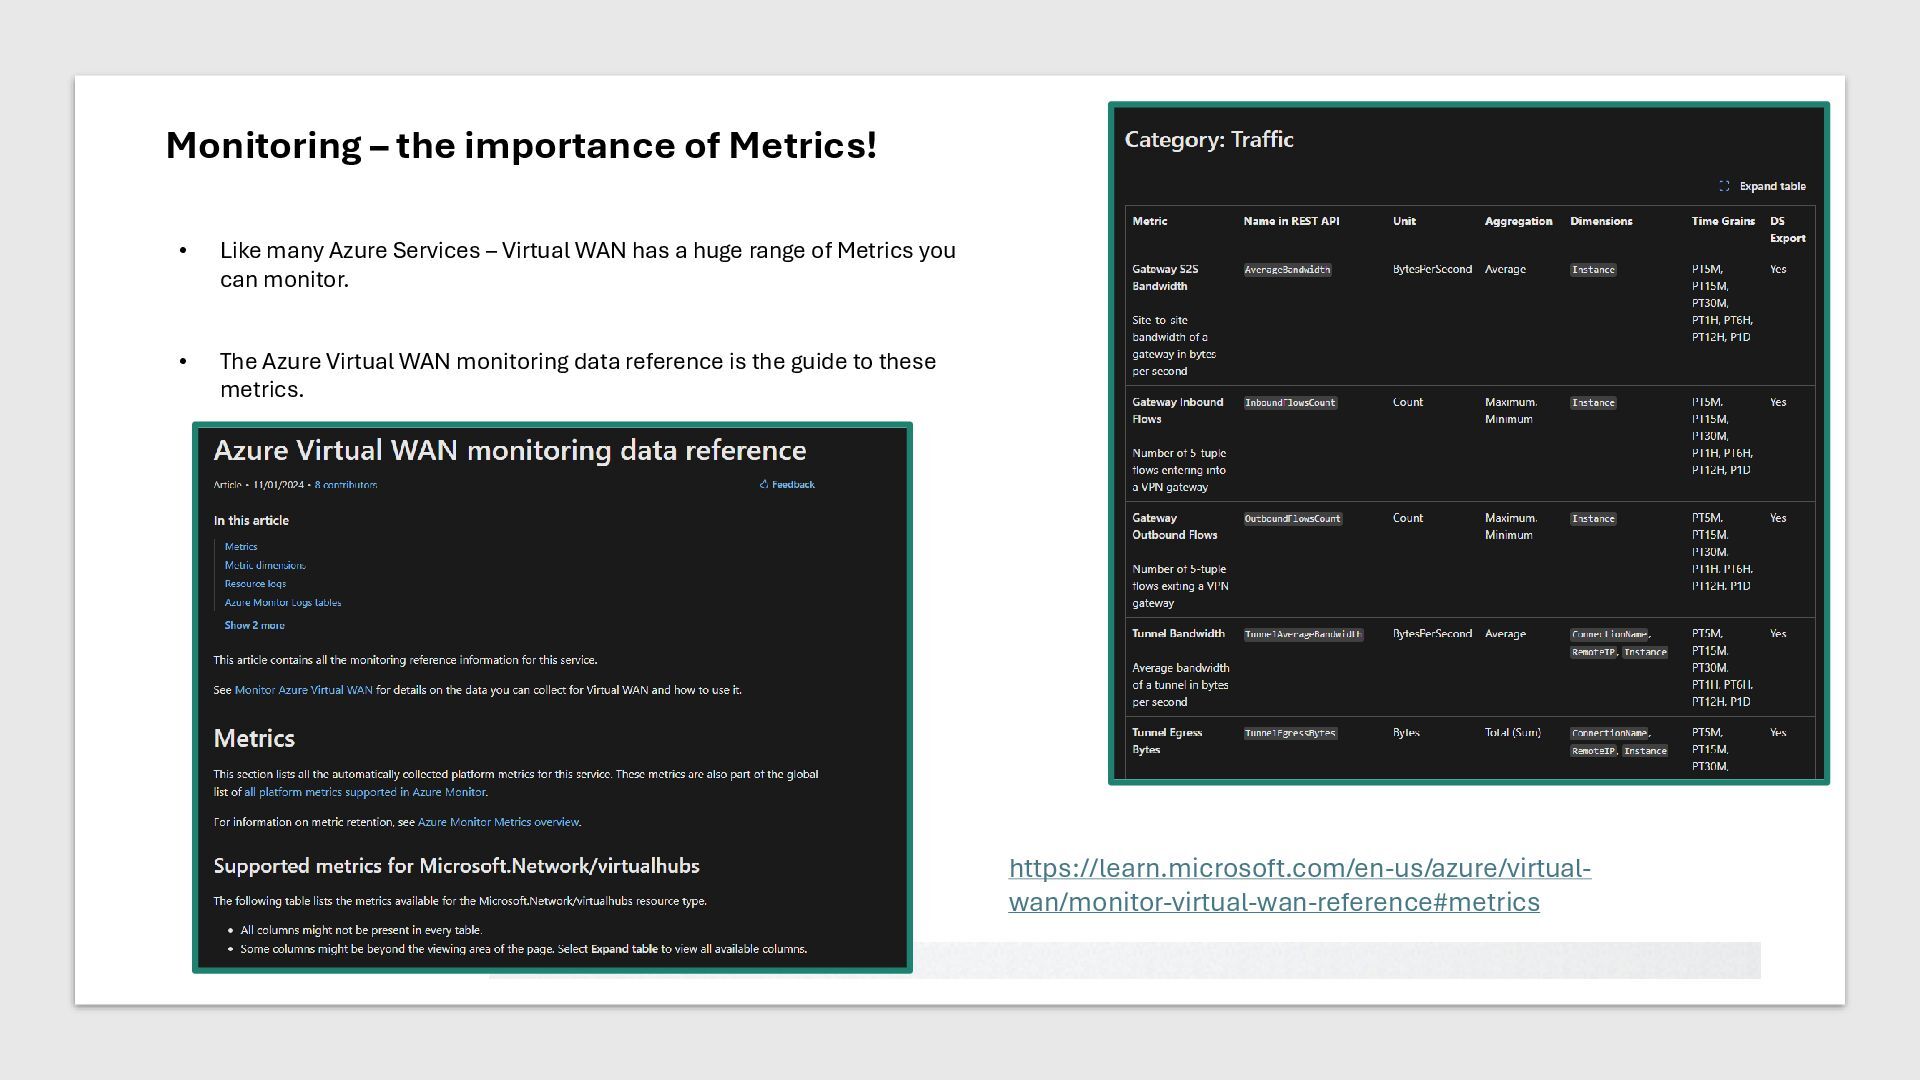Click the 'TunnelEgressBytes' code label

(x=1290, y=734)
